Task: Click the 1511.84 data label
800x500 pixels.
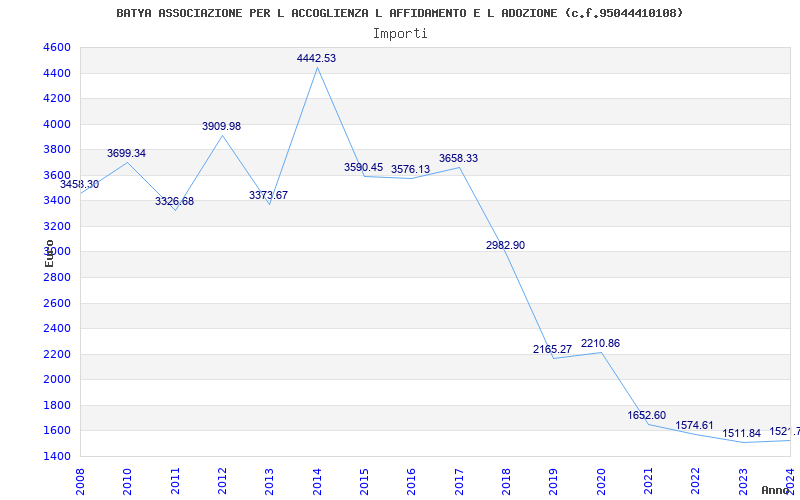Action: click(741, 433)
